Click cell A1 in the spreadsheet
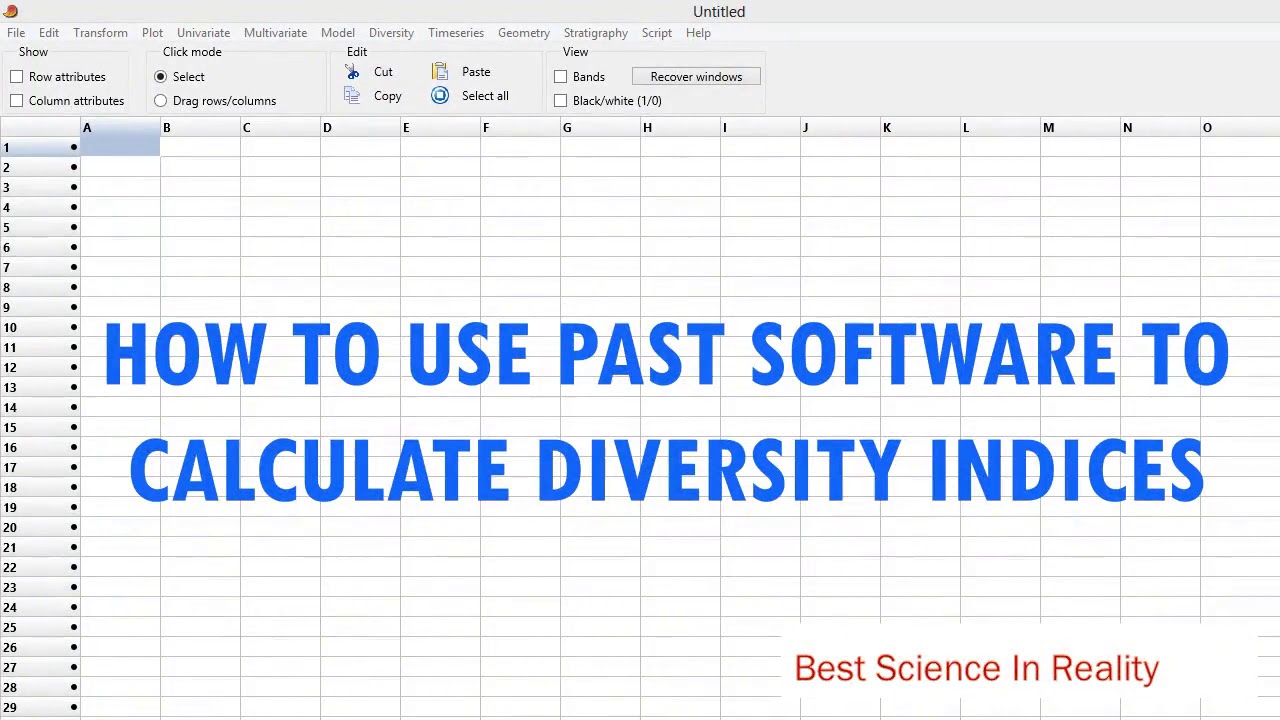Image resolution: width=1280 pixels, height=720 pixels. [x=120, y=148]
